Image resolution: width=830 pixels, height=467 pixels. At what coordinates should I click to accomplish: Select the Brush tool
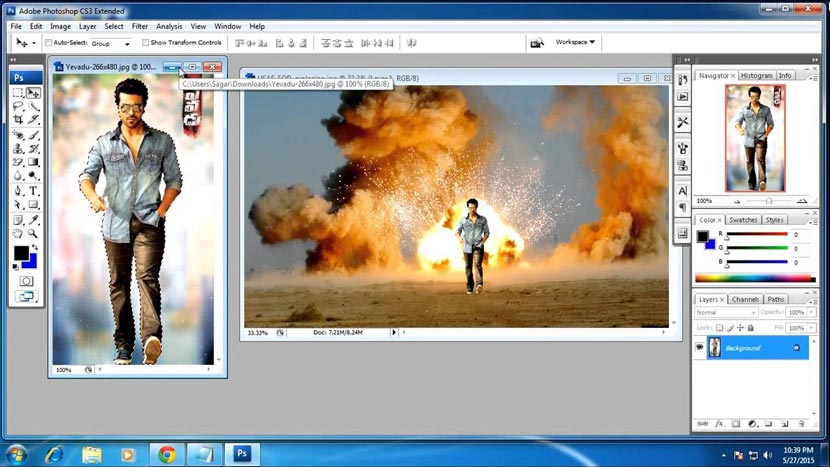coord(33,136)
